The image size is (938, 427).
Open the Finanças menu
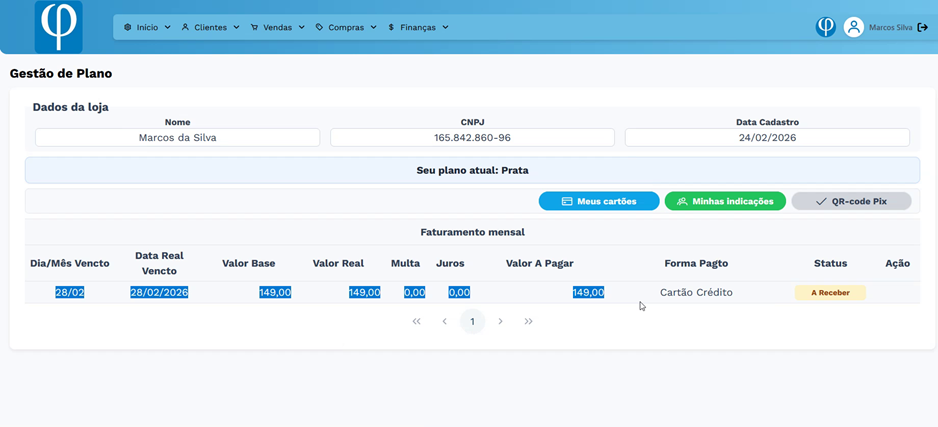pyautogui.click(x=418, y=27)
